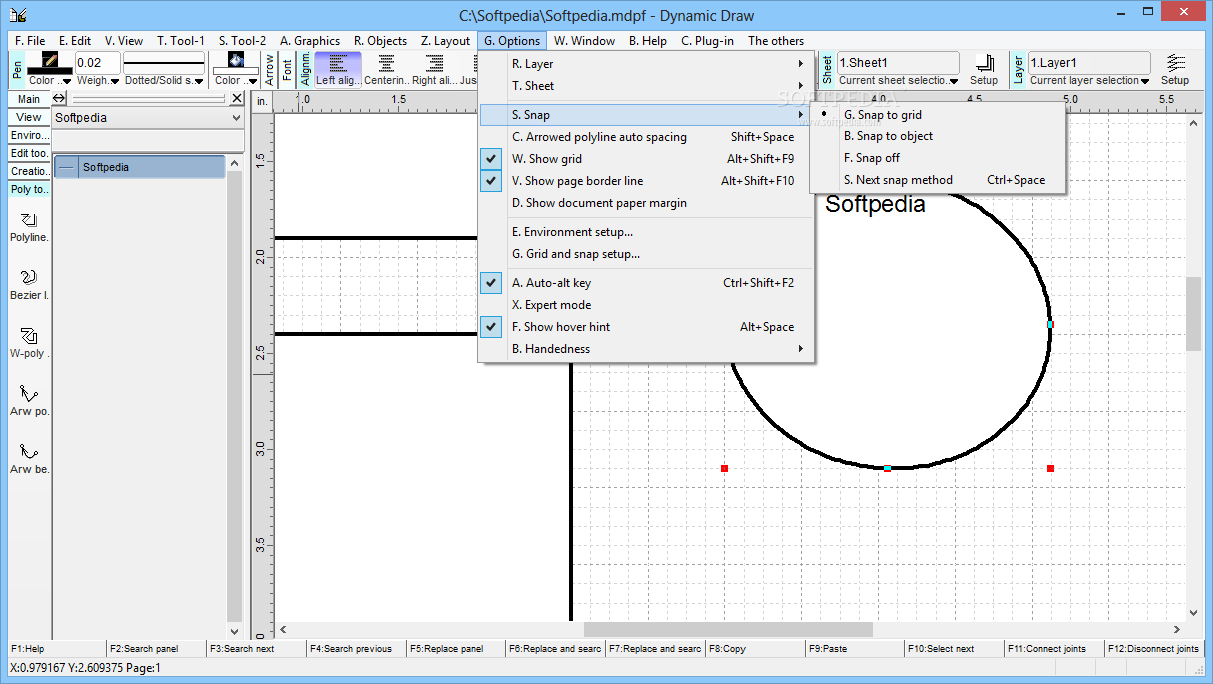The image size is (1213, 684).
Task: Click Next snap method entry
Action: [938, 180]
